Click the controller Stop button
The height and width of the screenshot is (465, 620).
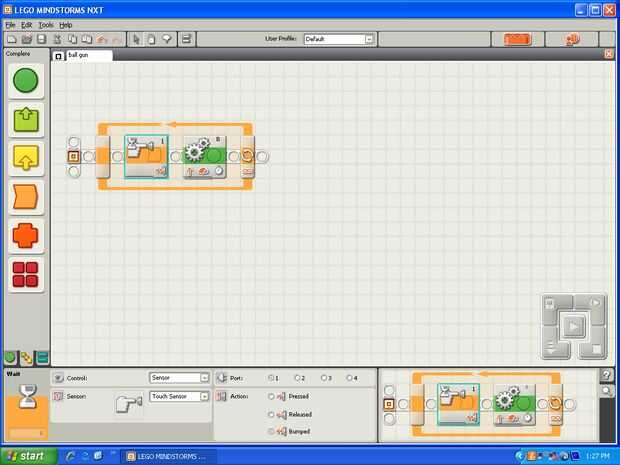(597, 349)
